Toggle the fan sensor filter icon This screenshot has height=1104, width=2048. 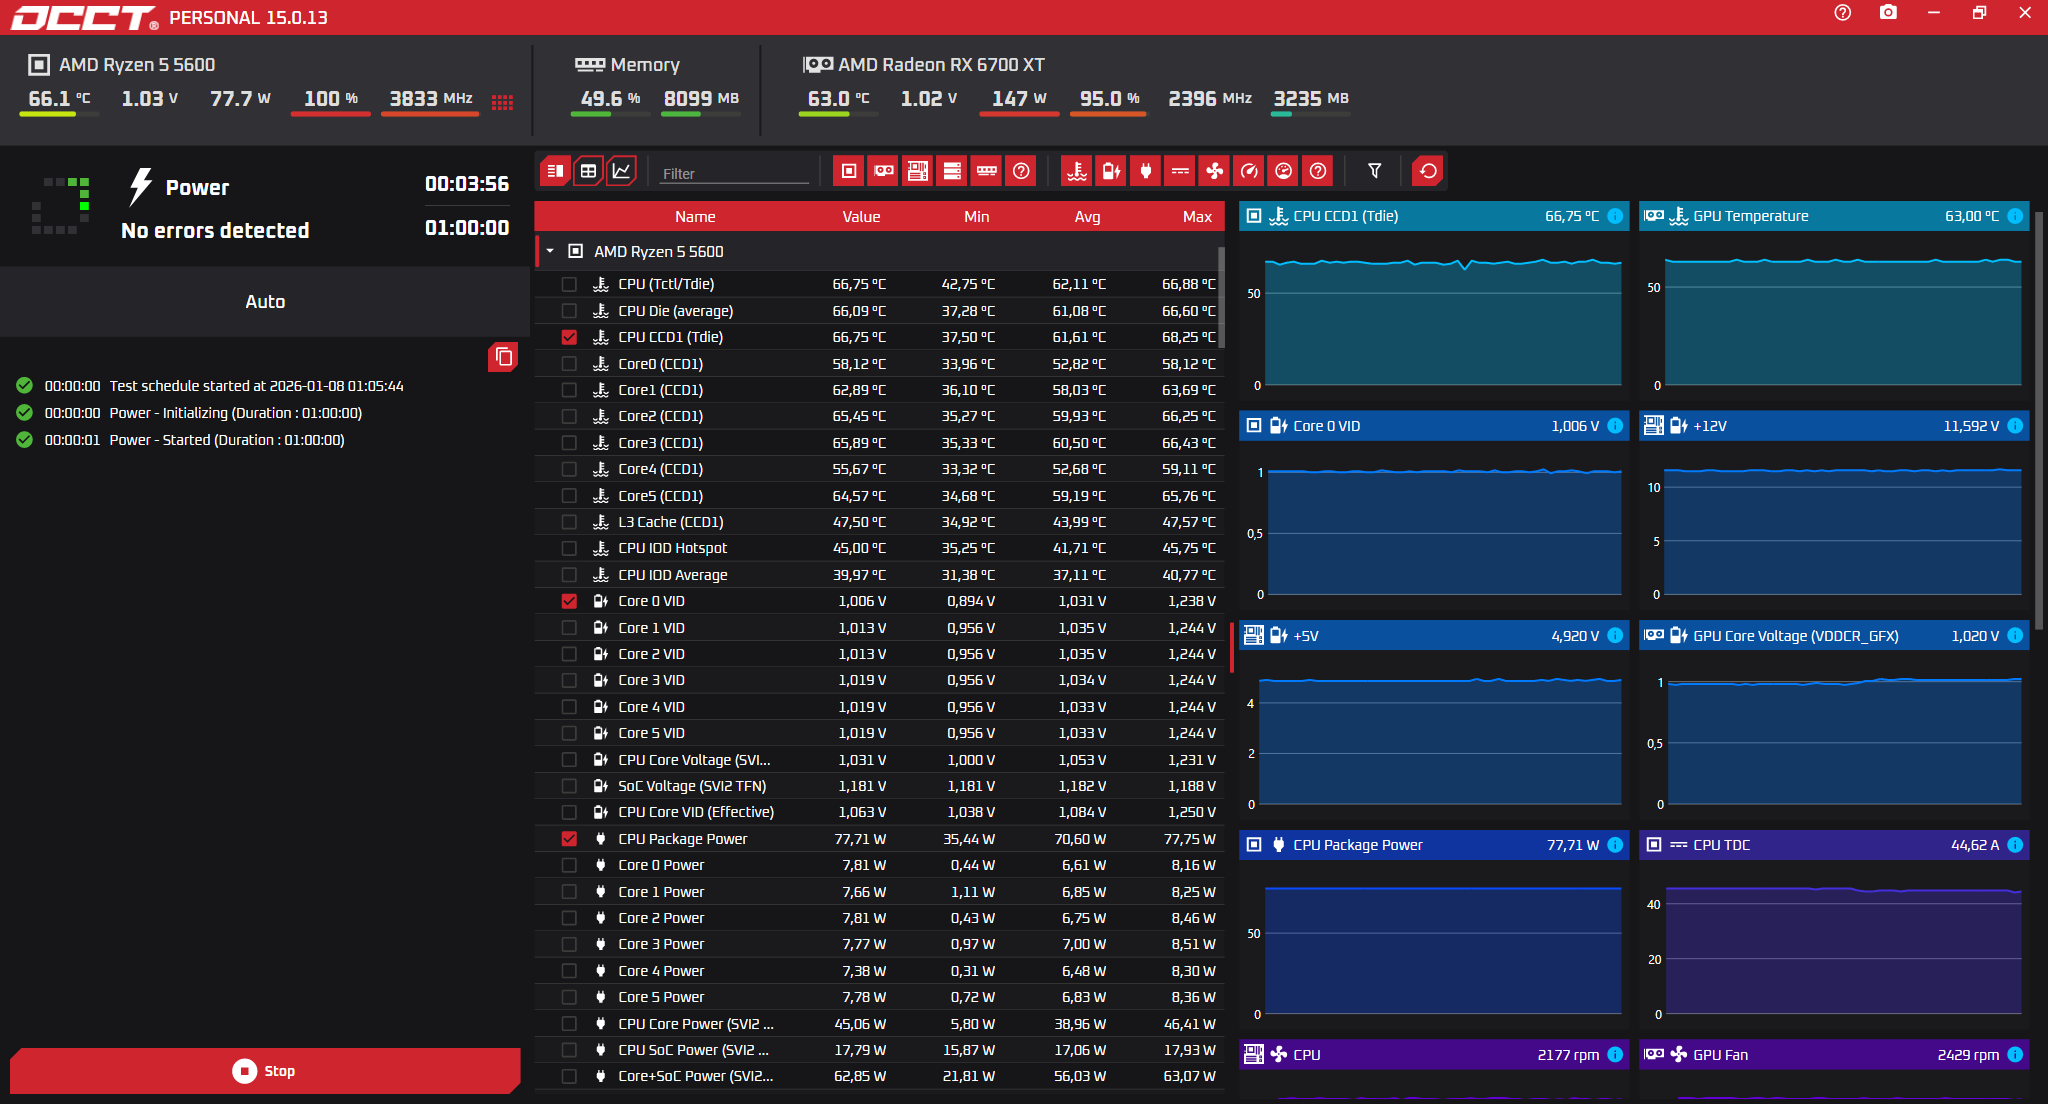coord(1215,171)
